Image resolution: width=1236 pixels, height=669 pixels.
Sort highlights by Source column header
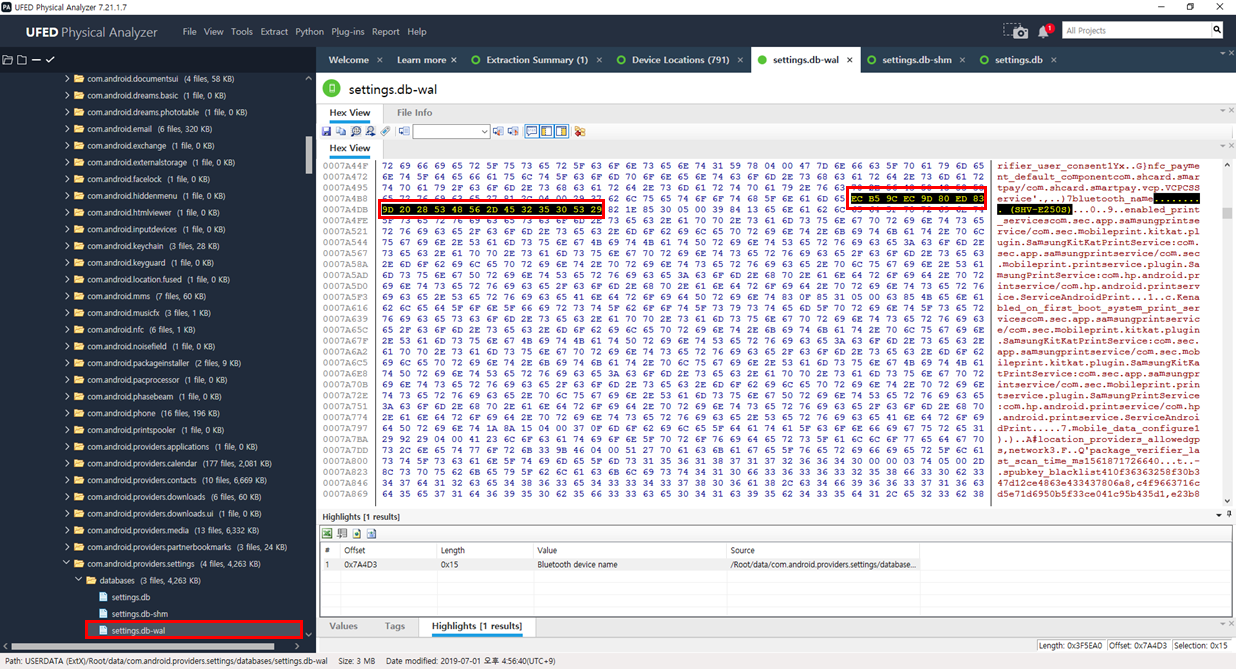pos(823,550)
